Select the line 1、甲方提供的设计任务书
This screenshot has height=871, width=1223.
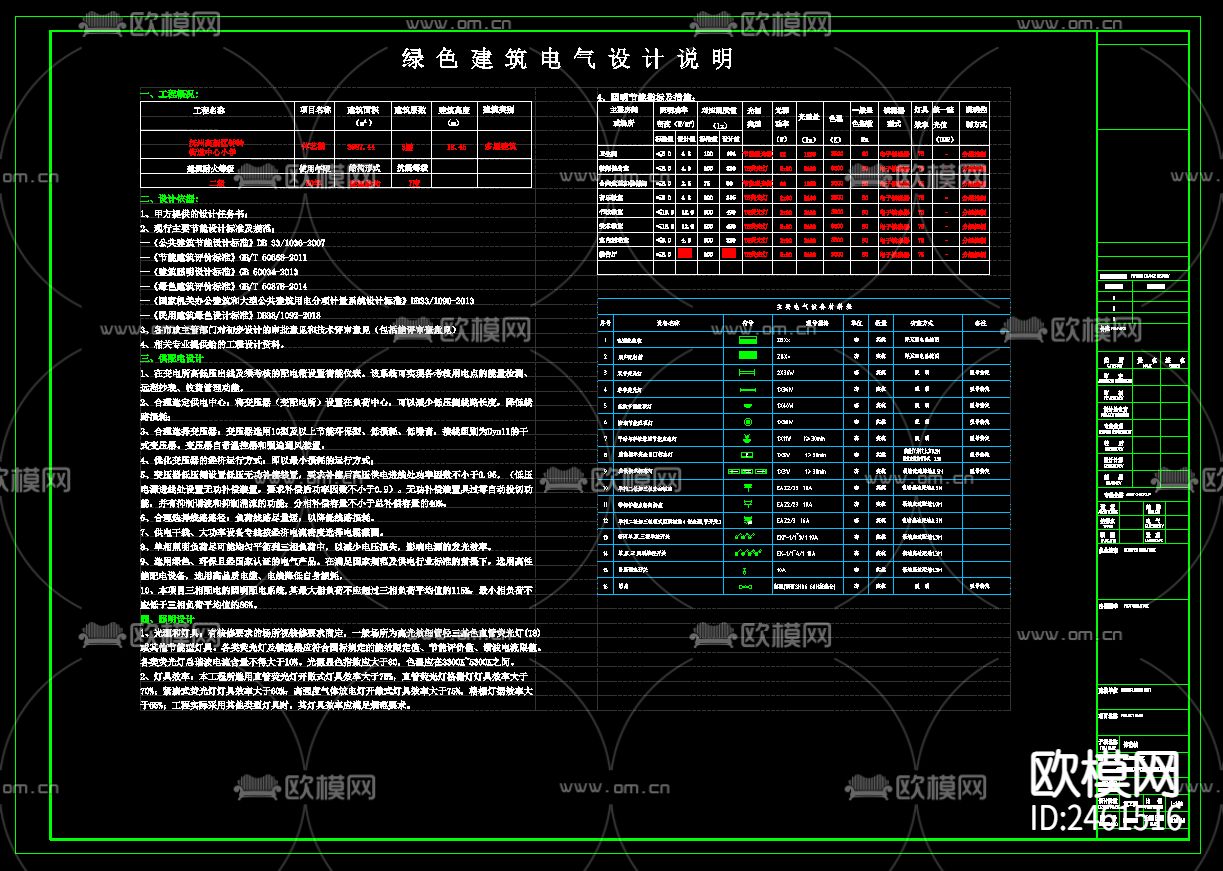[193, 214]
